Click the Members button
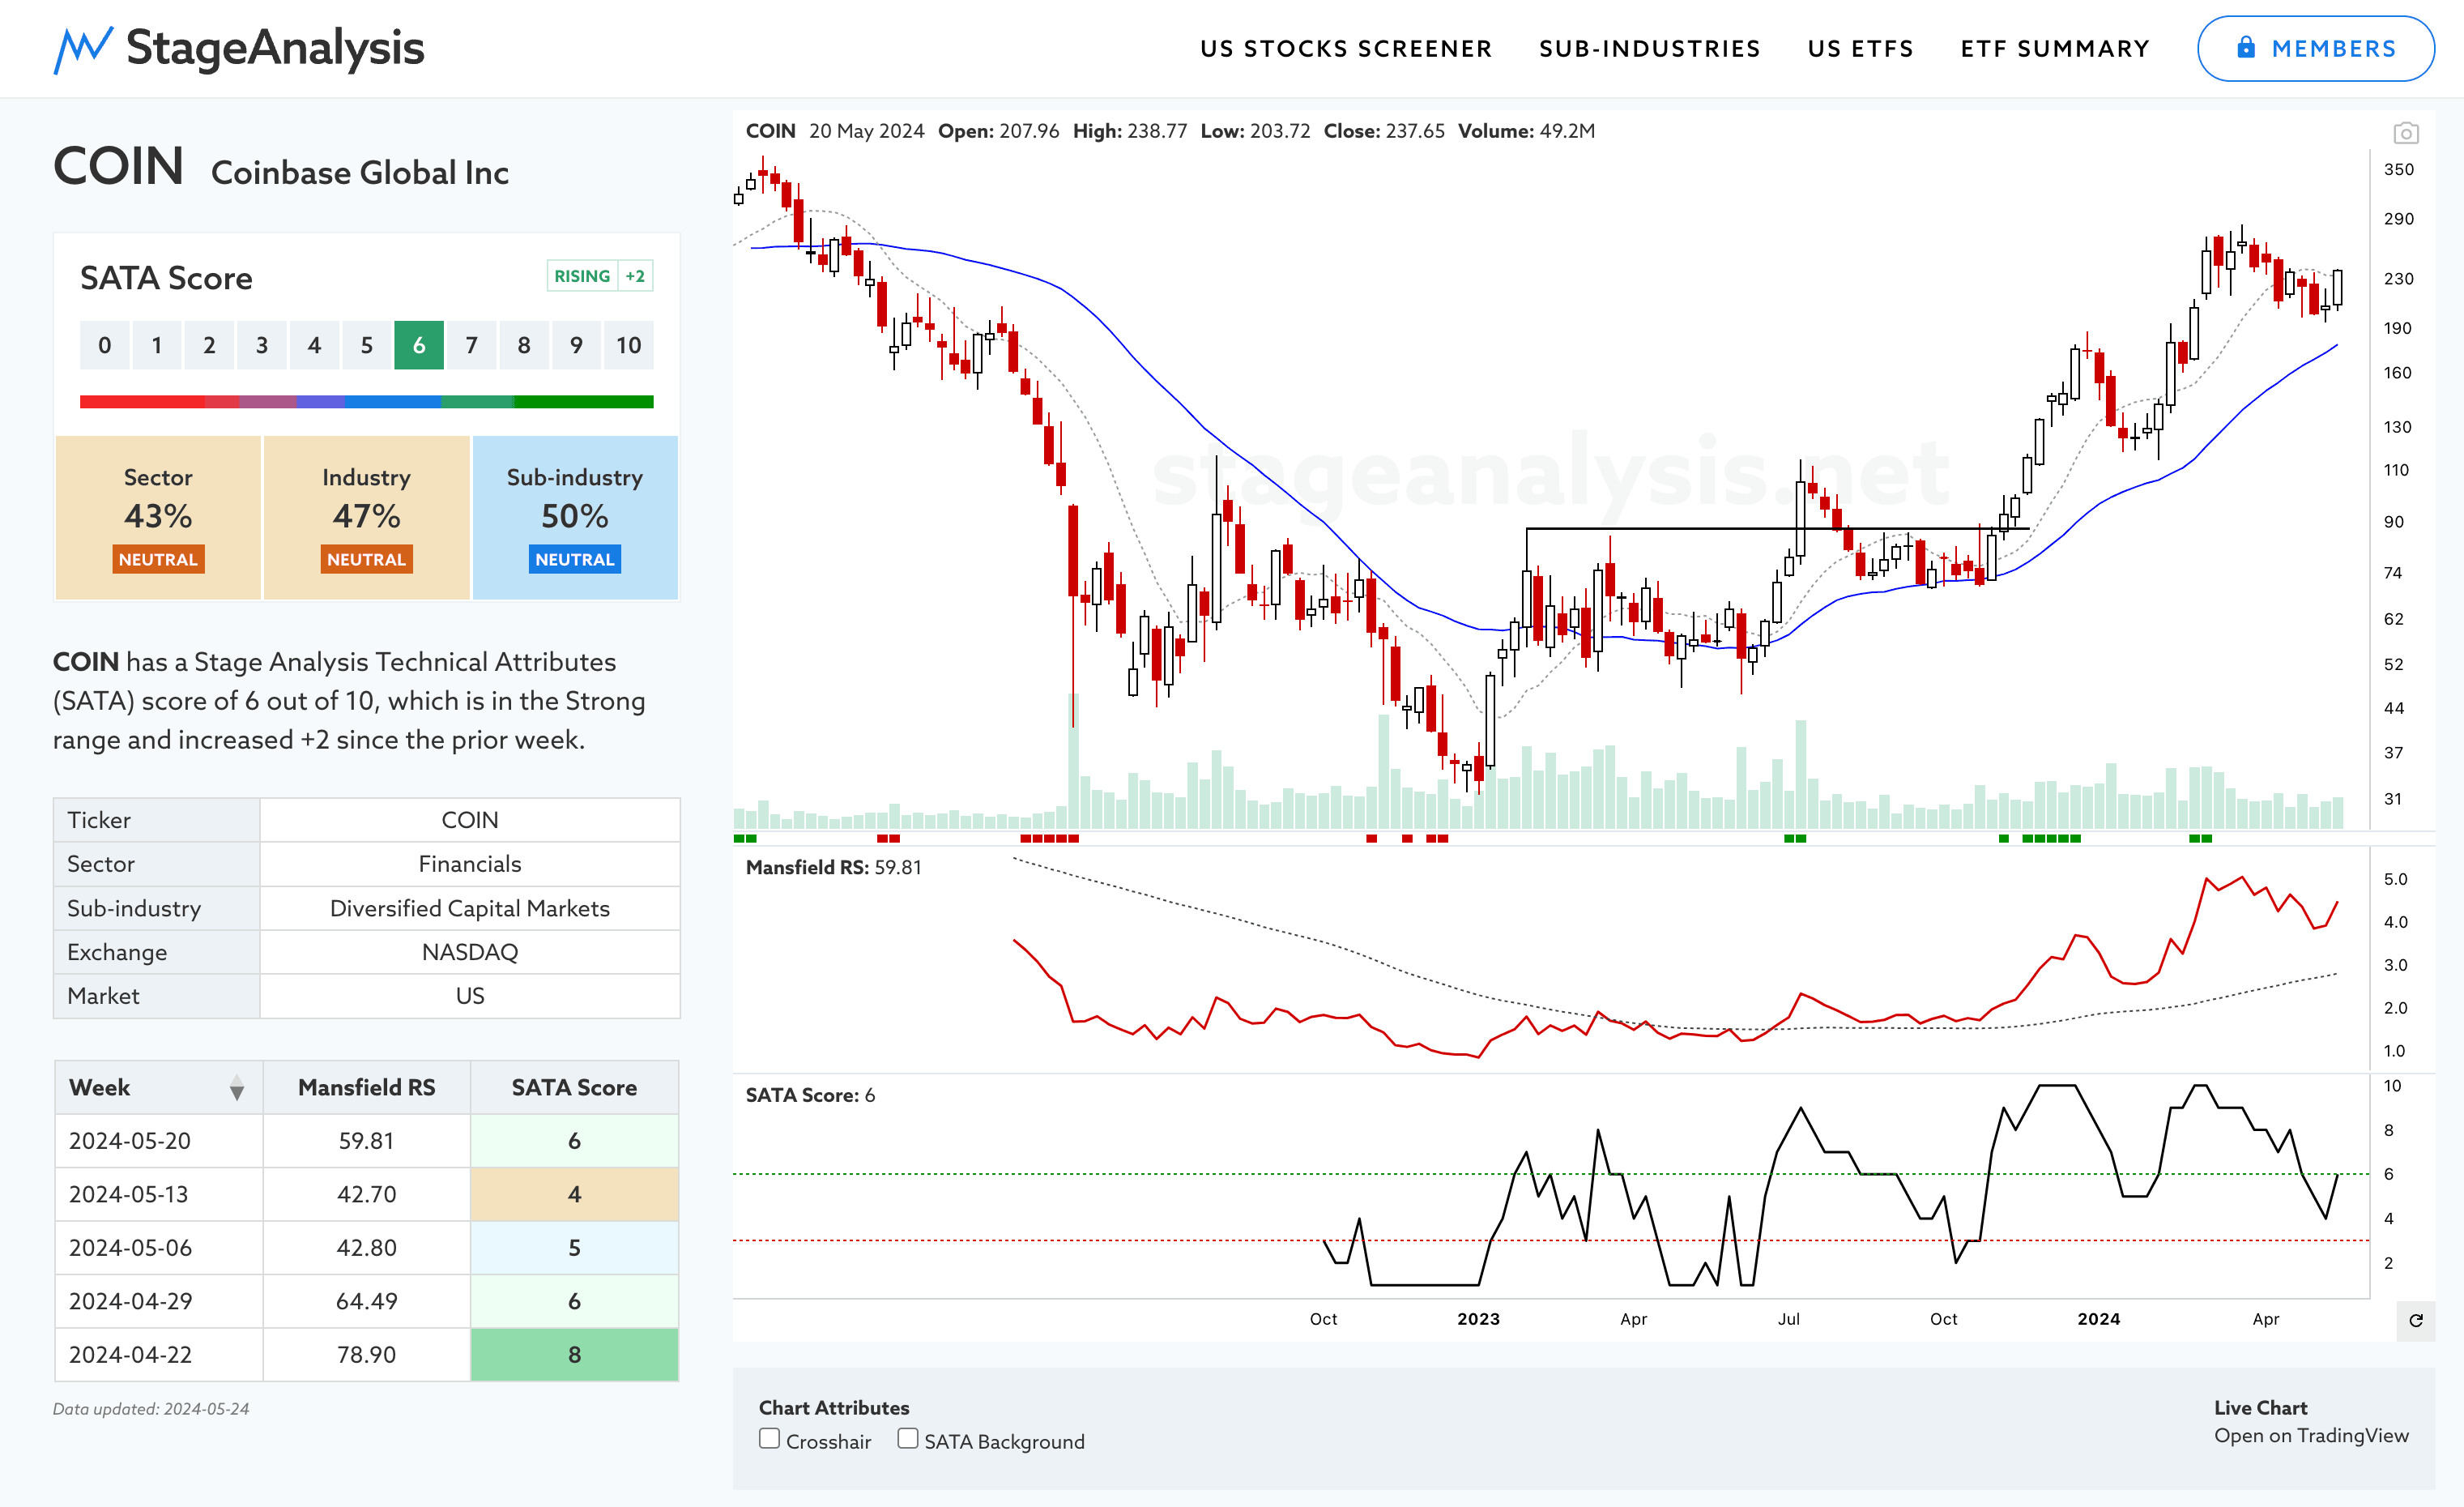Screen dimensions: 2464x1507 click(2315, 48)
